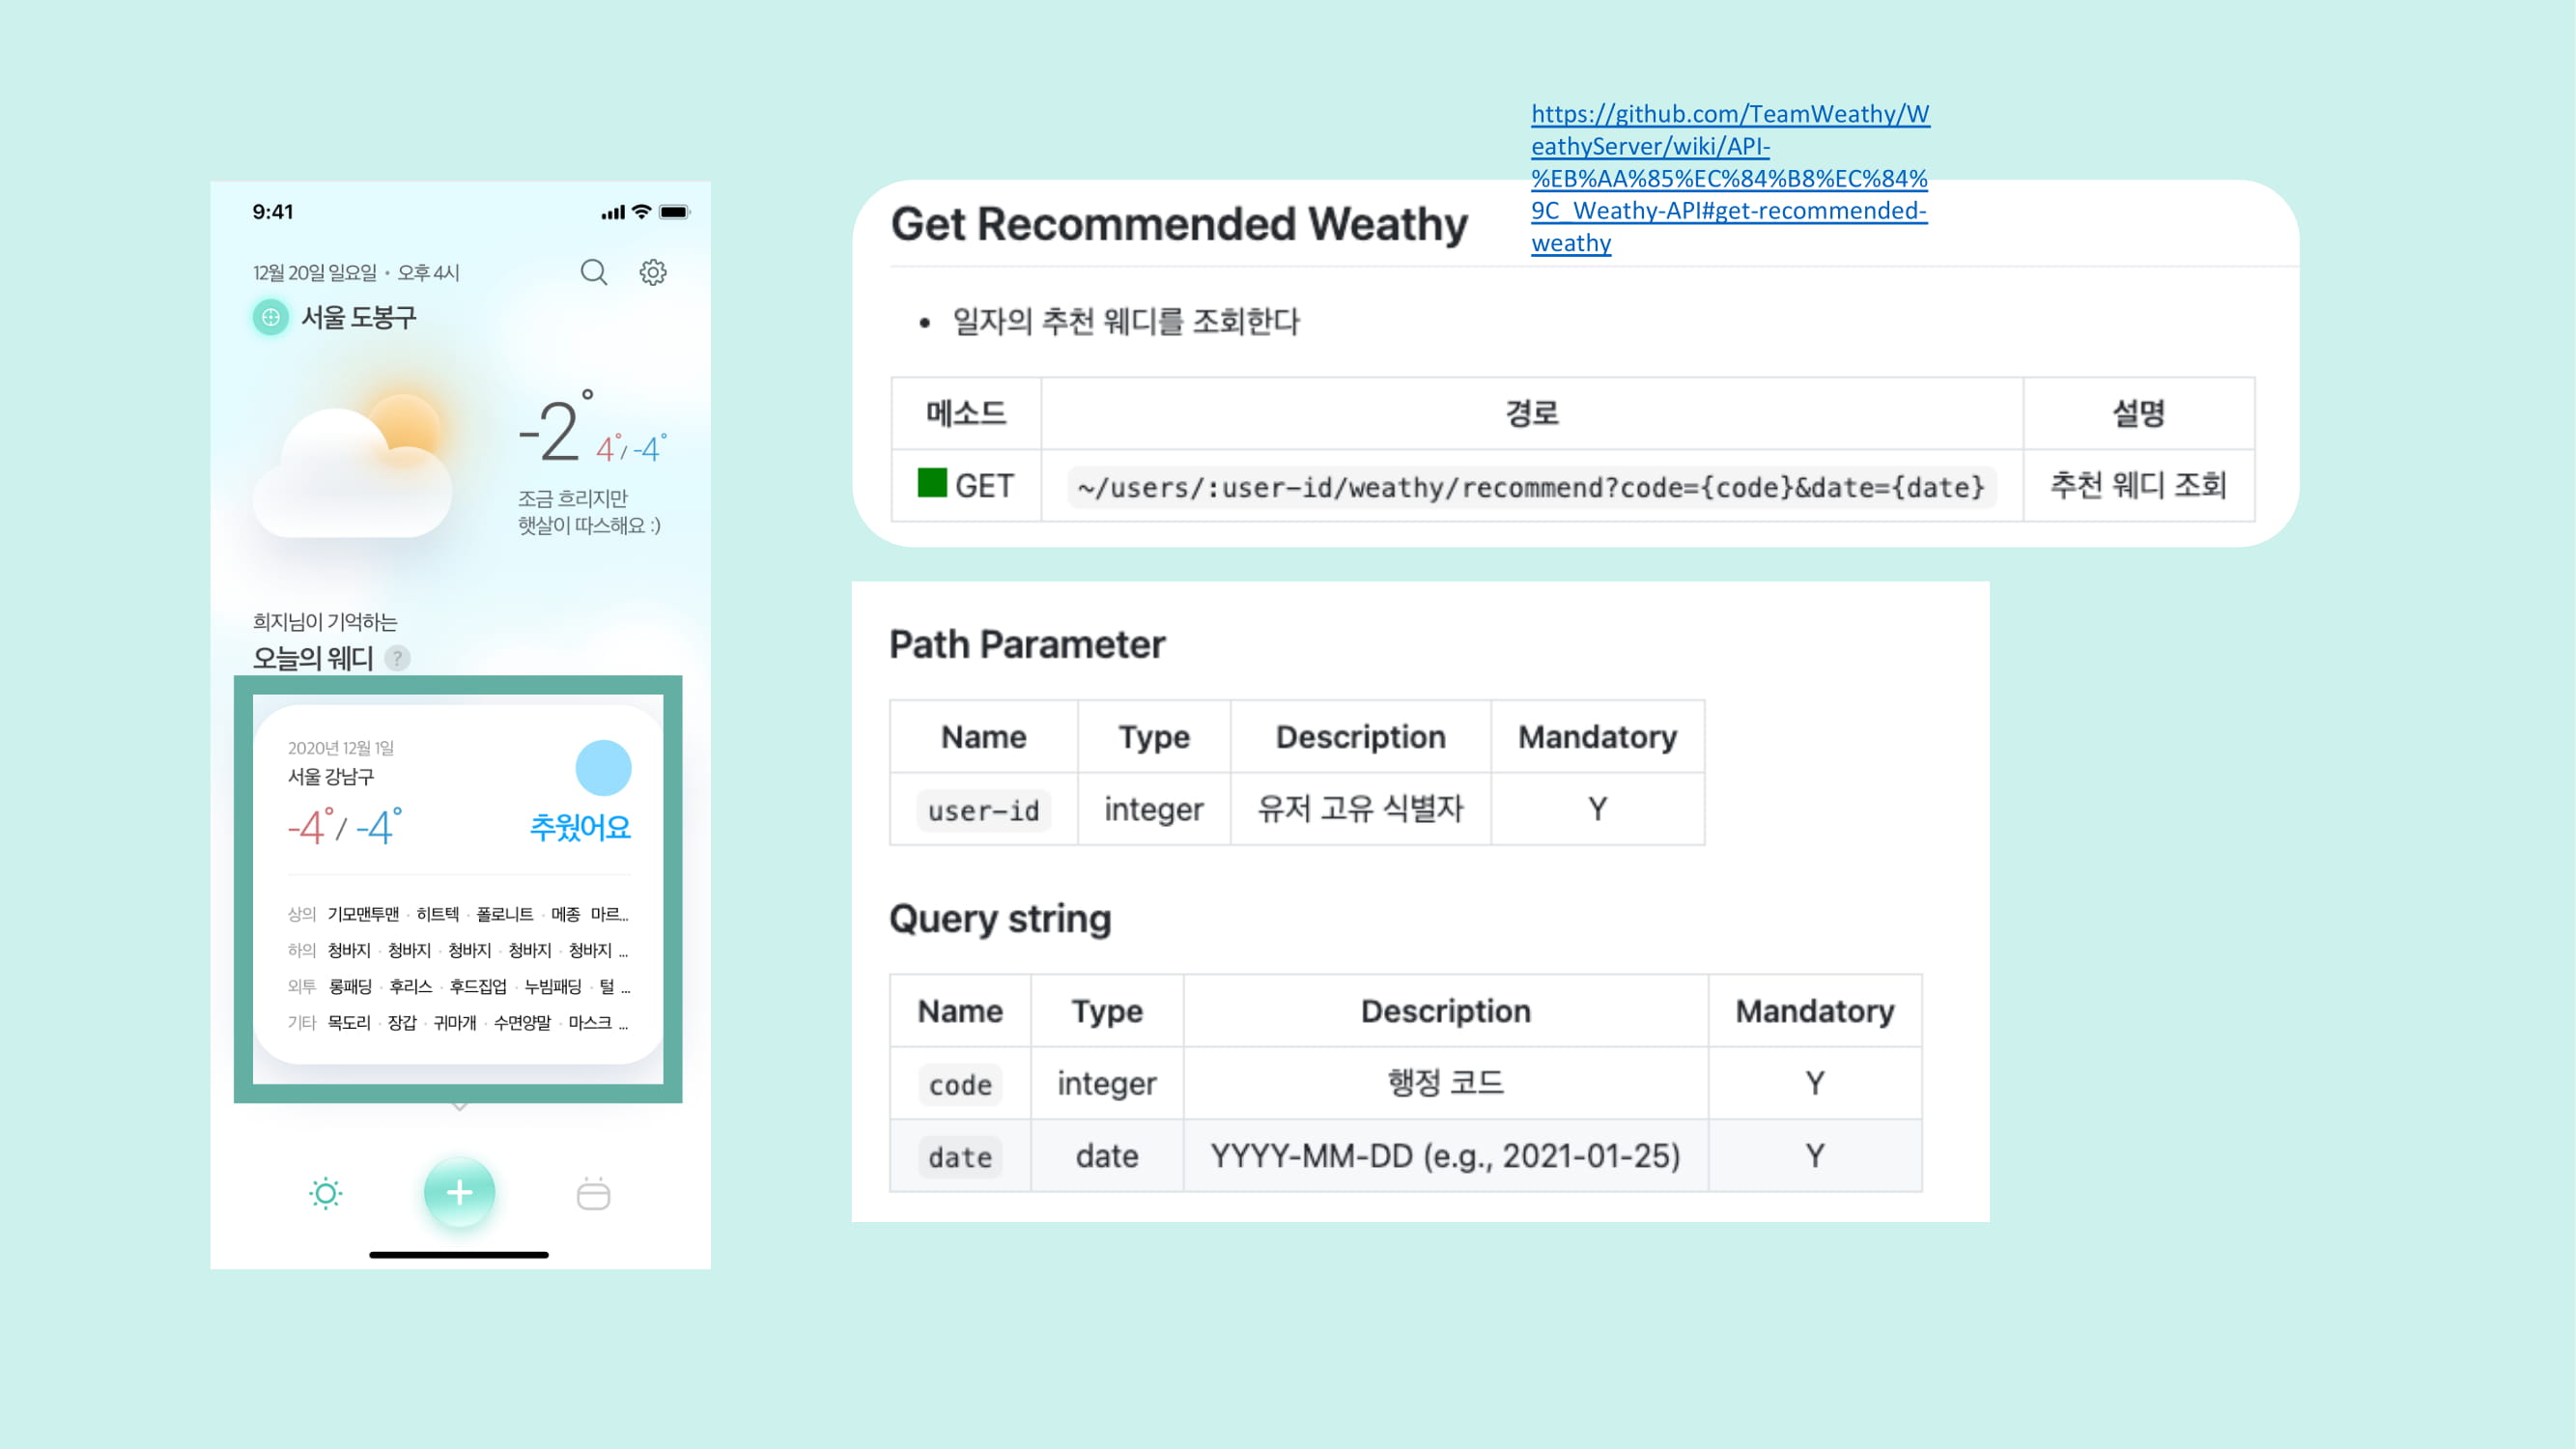This screenshot has height=1449, width=2576.
Task: Click the '메소드' column header
Action: pos(966,413)
